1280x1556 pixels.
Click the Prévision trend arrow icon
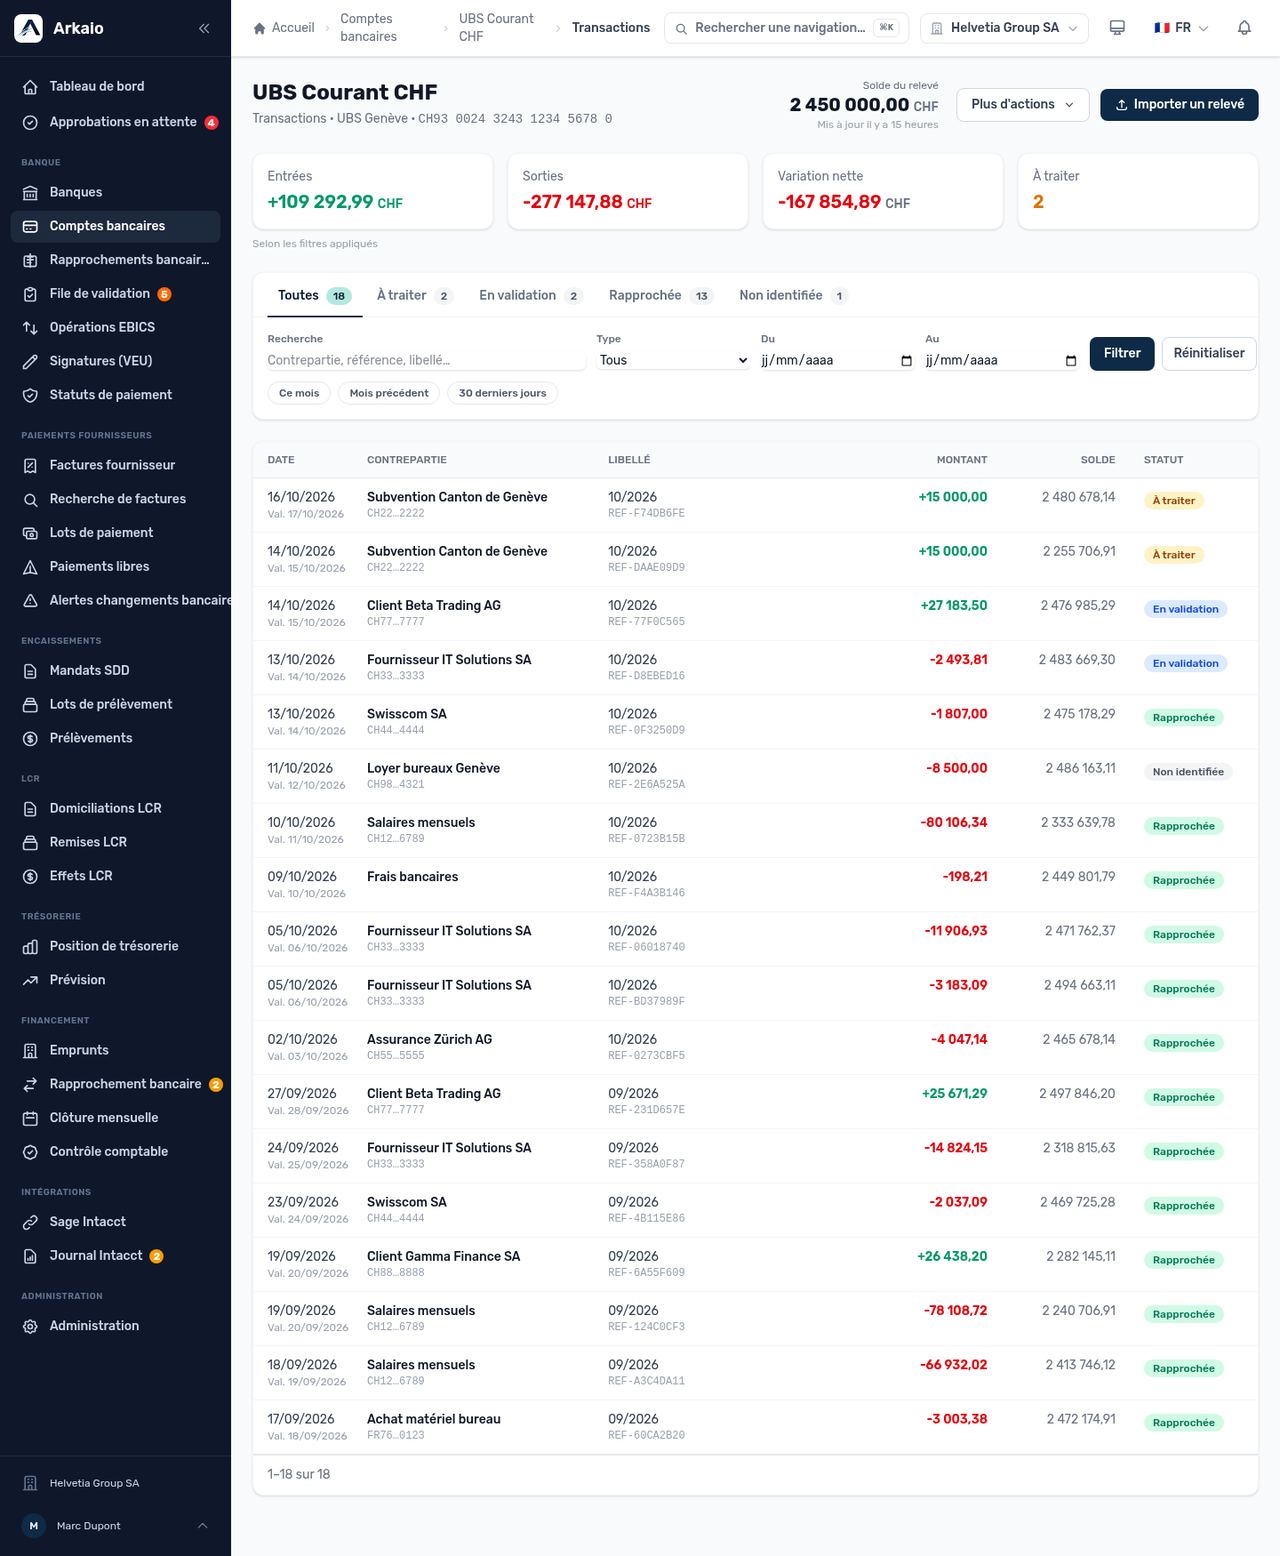point(30,981)
